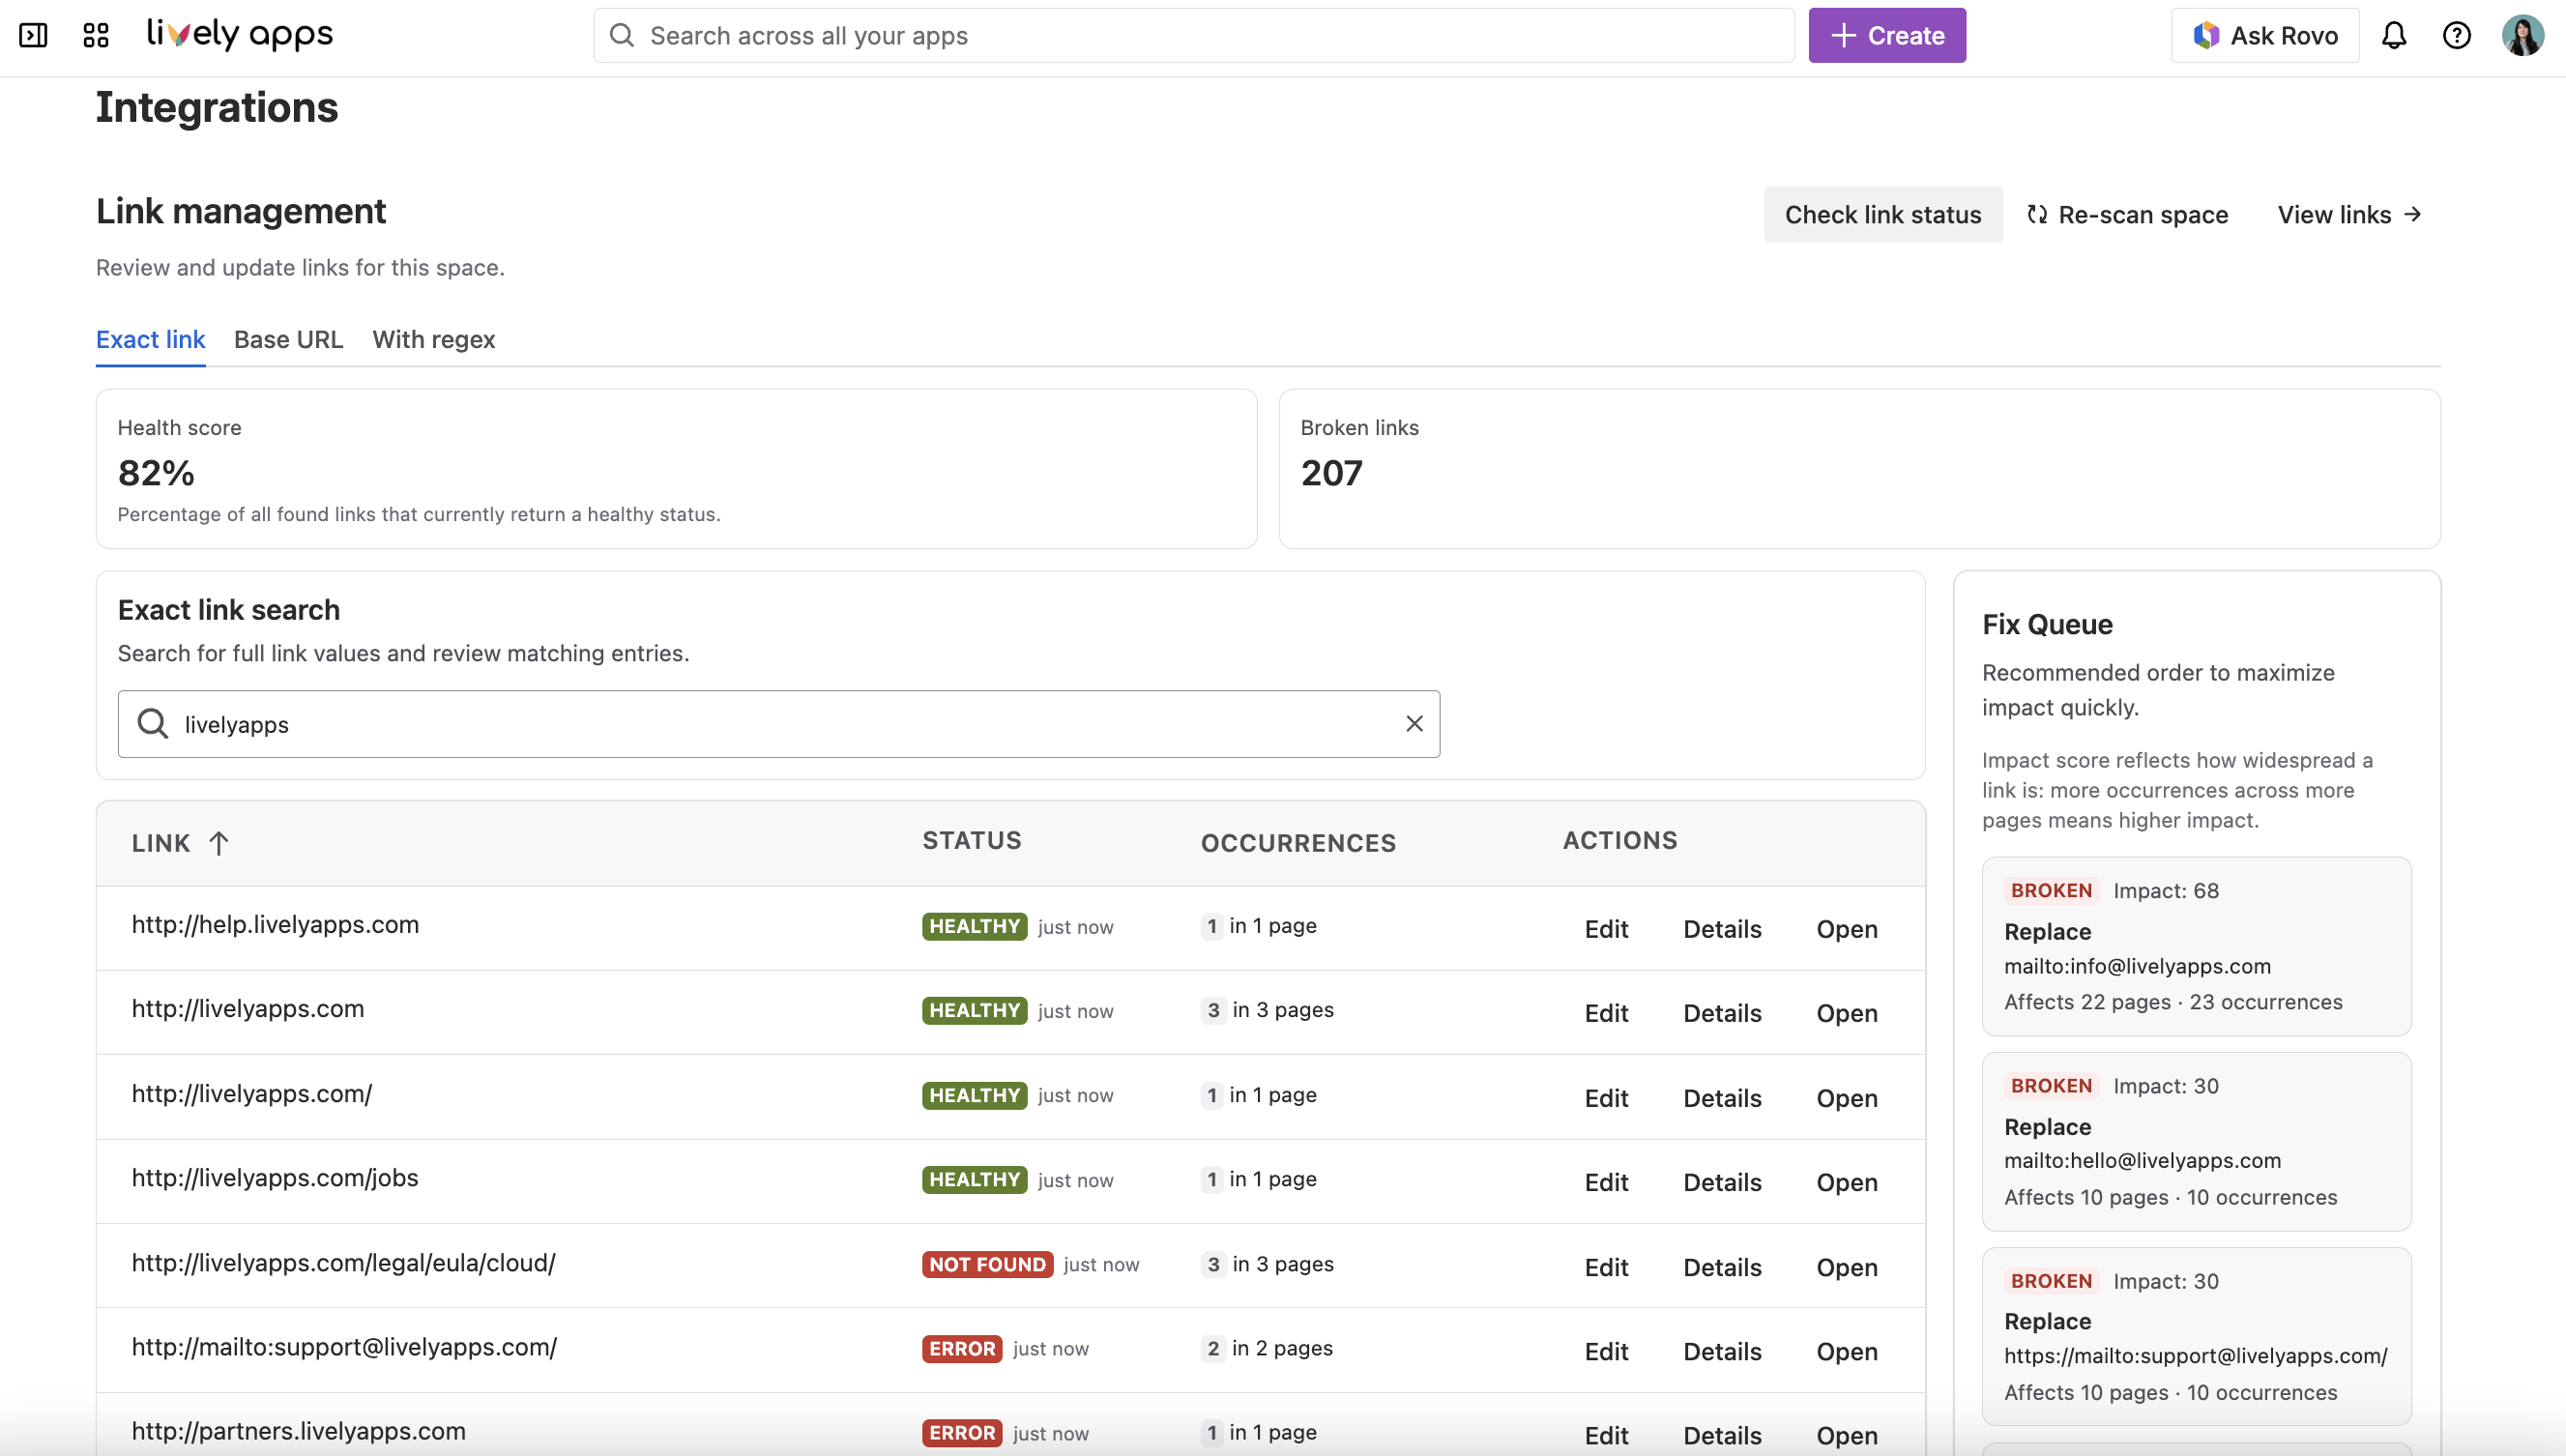Edit the http://help.livelyapps.com entry

(x=1605, y=928)
